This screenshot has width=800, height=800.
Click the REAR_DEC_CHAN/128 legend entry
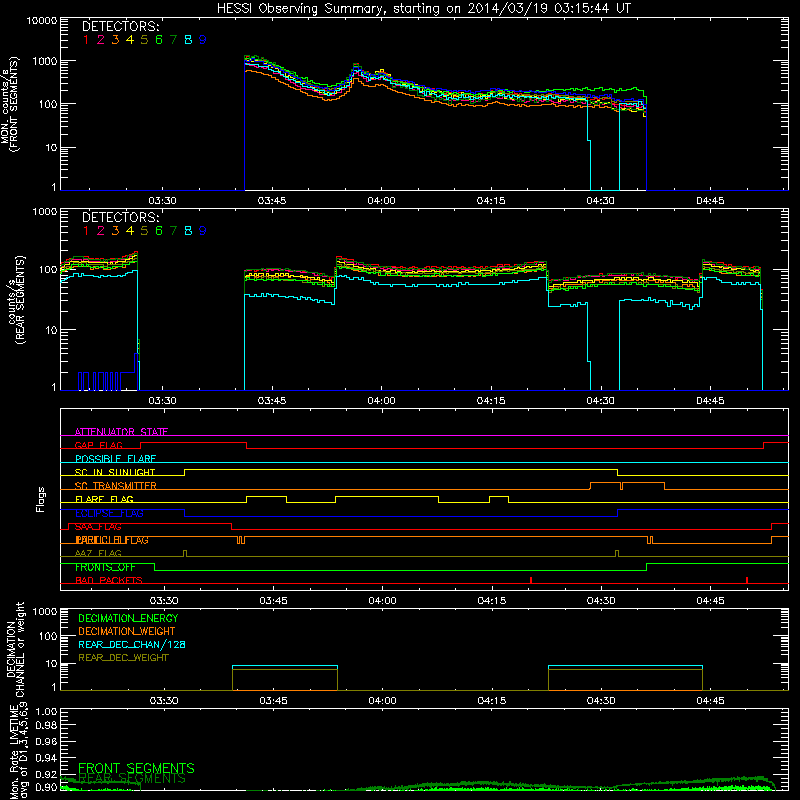coord(132,645)
